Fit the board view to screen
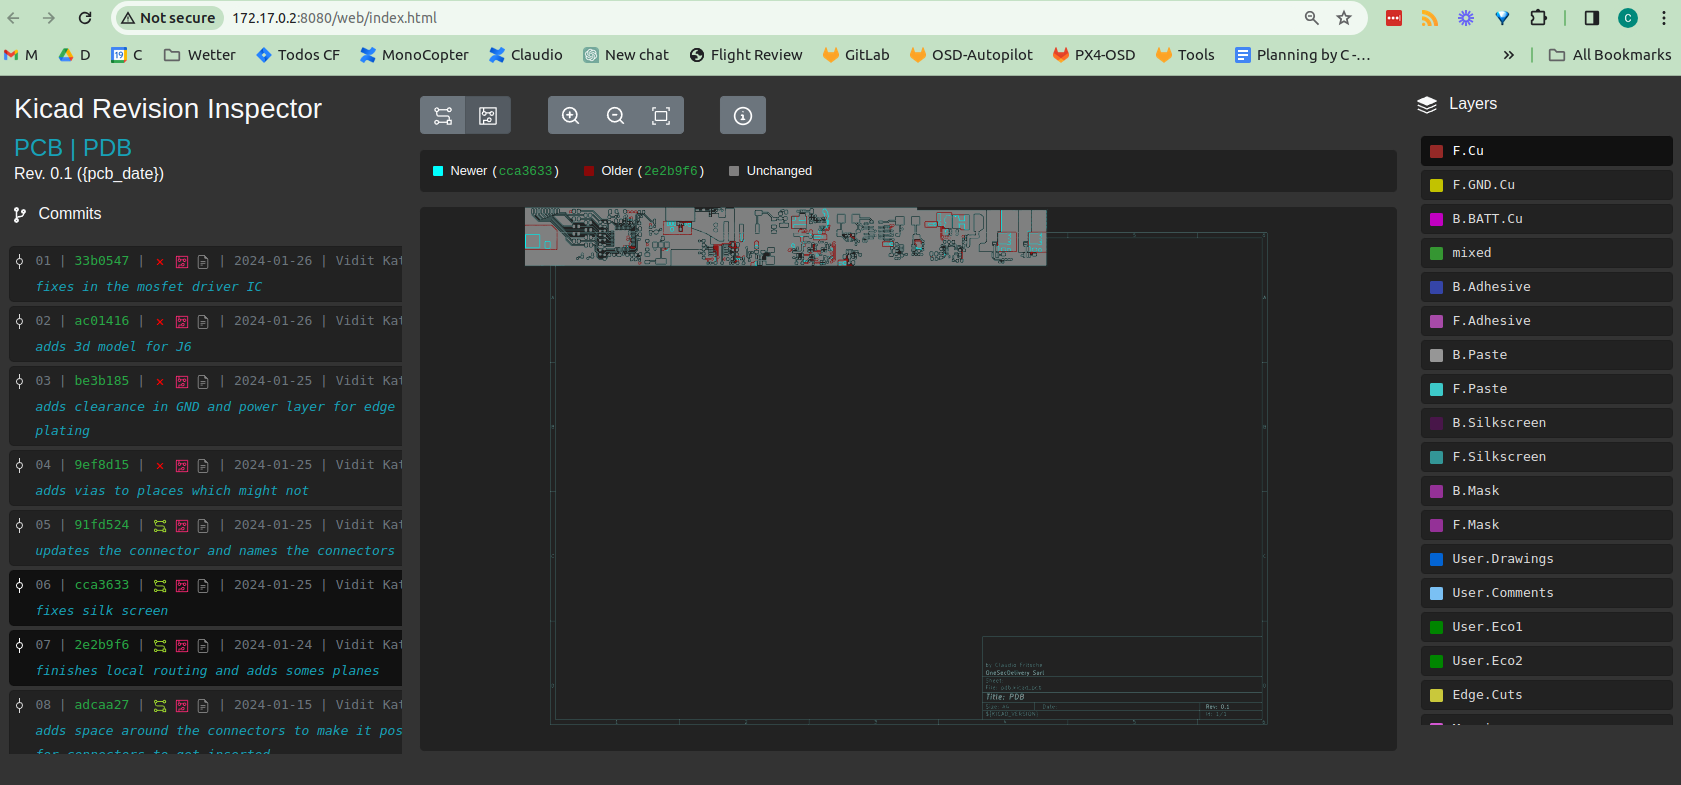 [661, 116]
